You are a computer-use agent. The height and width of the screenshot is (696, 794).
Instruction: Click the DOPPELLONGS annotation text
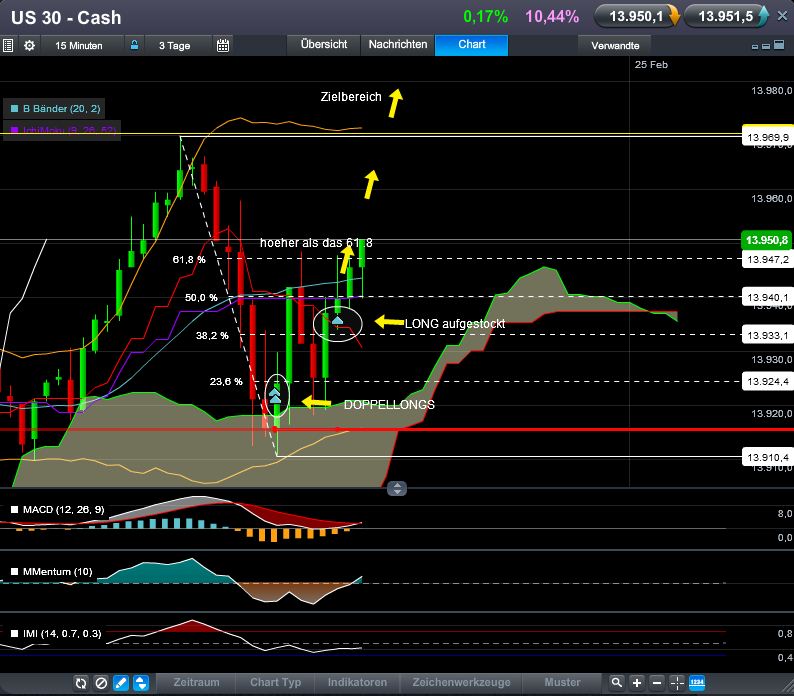click(389, 405)
